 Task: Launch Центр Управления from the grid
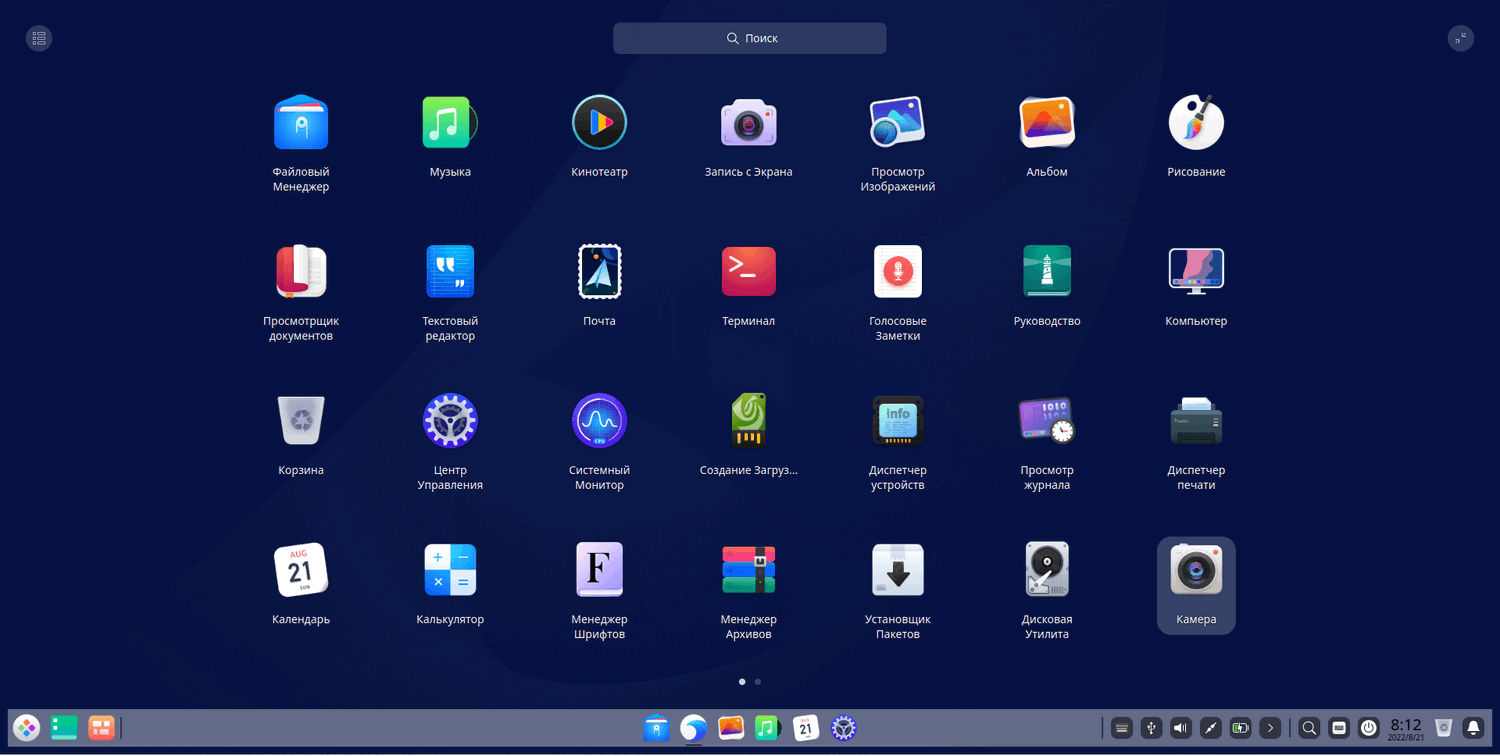pos(450,421)
